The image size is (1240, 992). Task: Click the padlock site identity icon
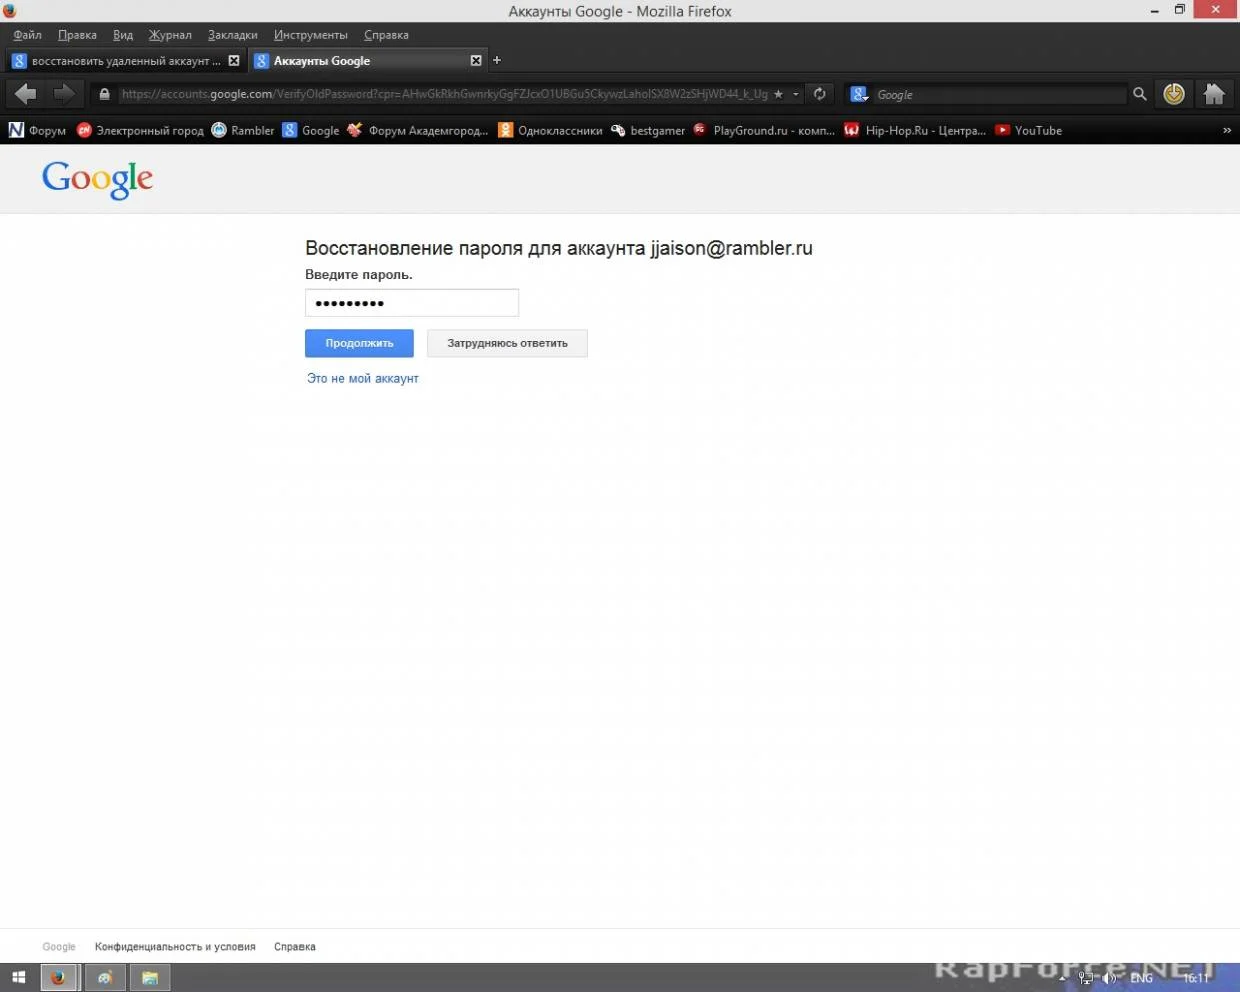(104, 94)
